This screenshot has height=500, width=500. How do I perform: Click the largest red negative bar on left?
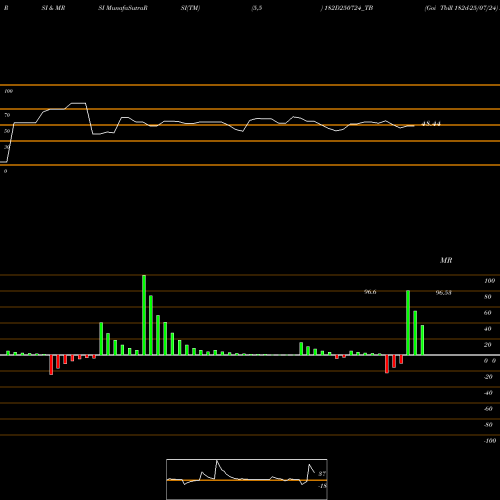point(51,365)
